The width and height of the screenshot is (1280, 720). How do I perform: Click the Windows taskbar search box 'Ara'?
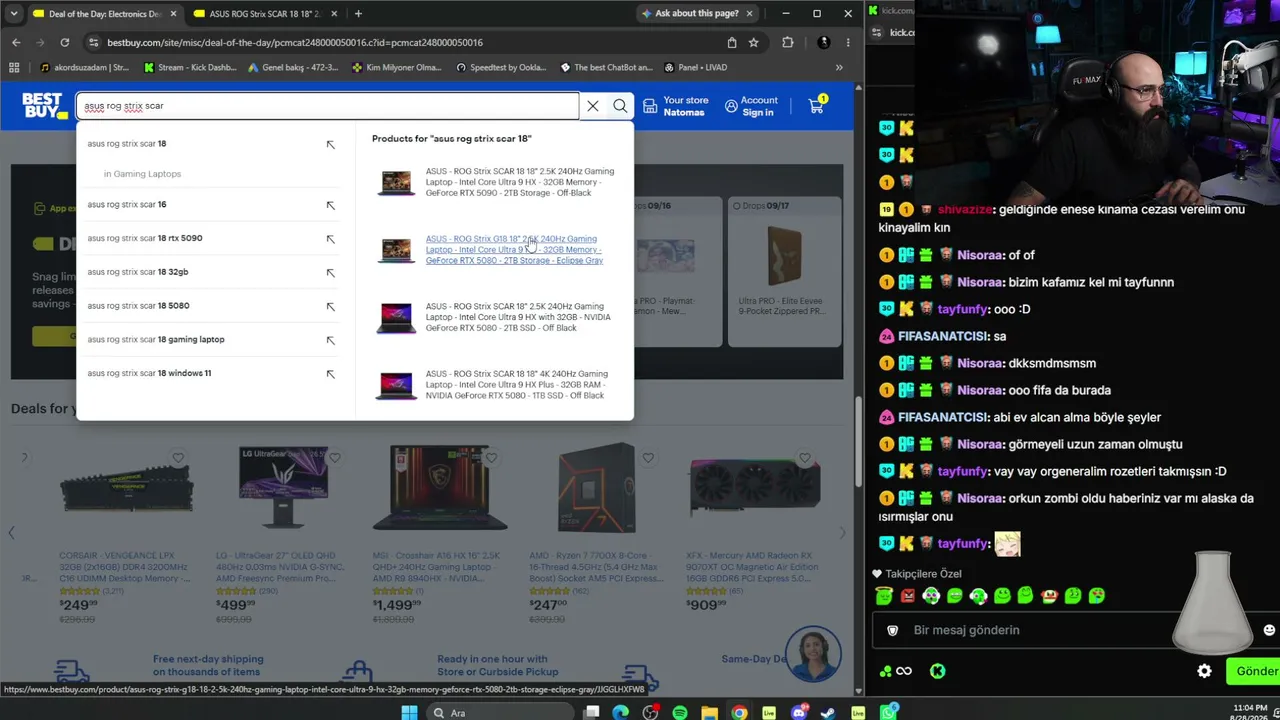tap(500, 712)
